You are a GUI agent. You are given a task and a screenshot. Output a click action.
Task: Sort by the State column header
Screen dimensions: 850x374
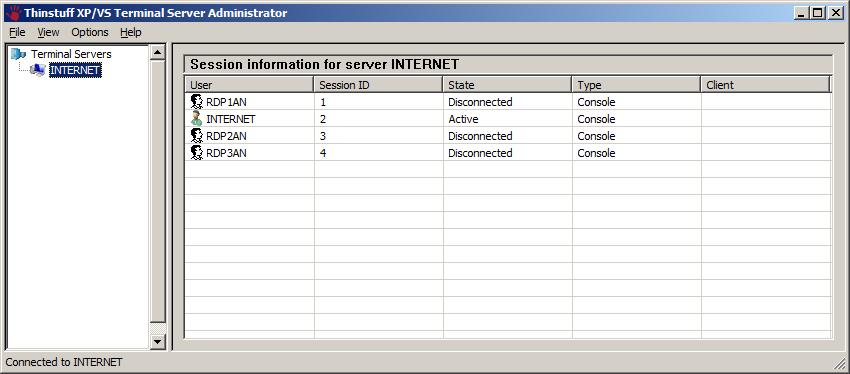click(507, 85)
